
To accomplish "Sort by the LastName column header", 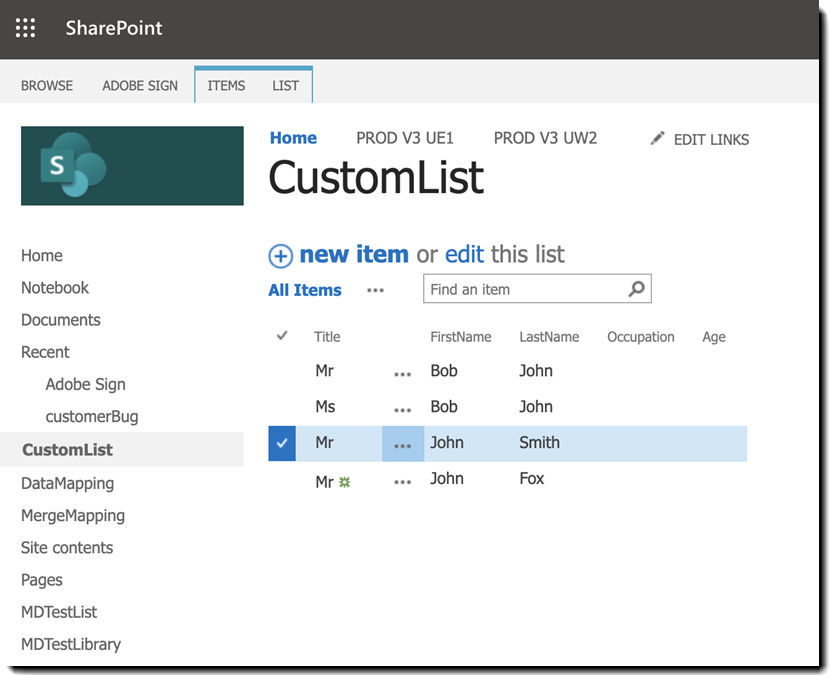I will 549,337.
